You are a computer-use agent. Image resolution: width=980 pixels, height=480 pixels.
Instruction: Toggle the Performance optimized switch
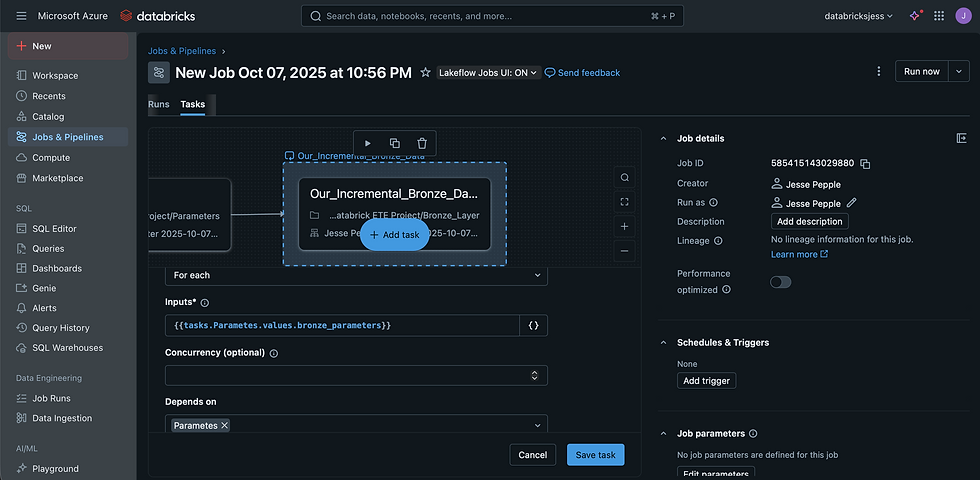781,282
